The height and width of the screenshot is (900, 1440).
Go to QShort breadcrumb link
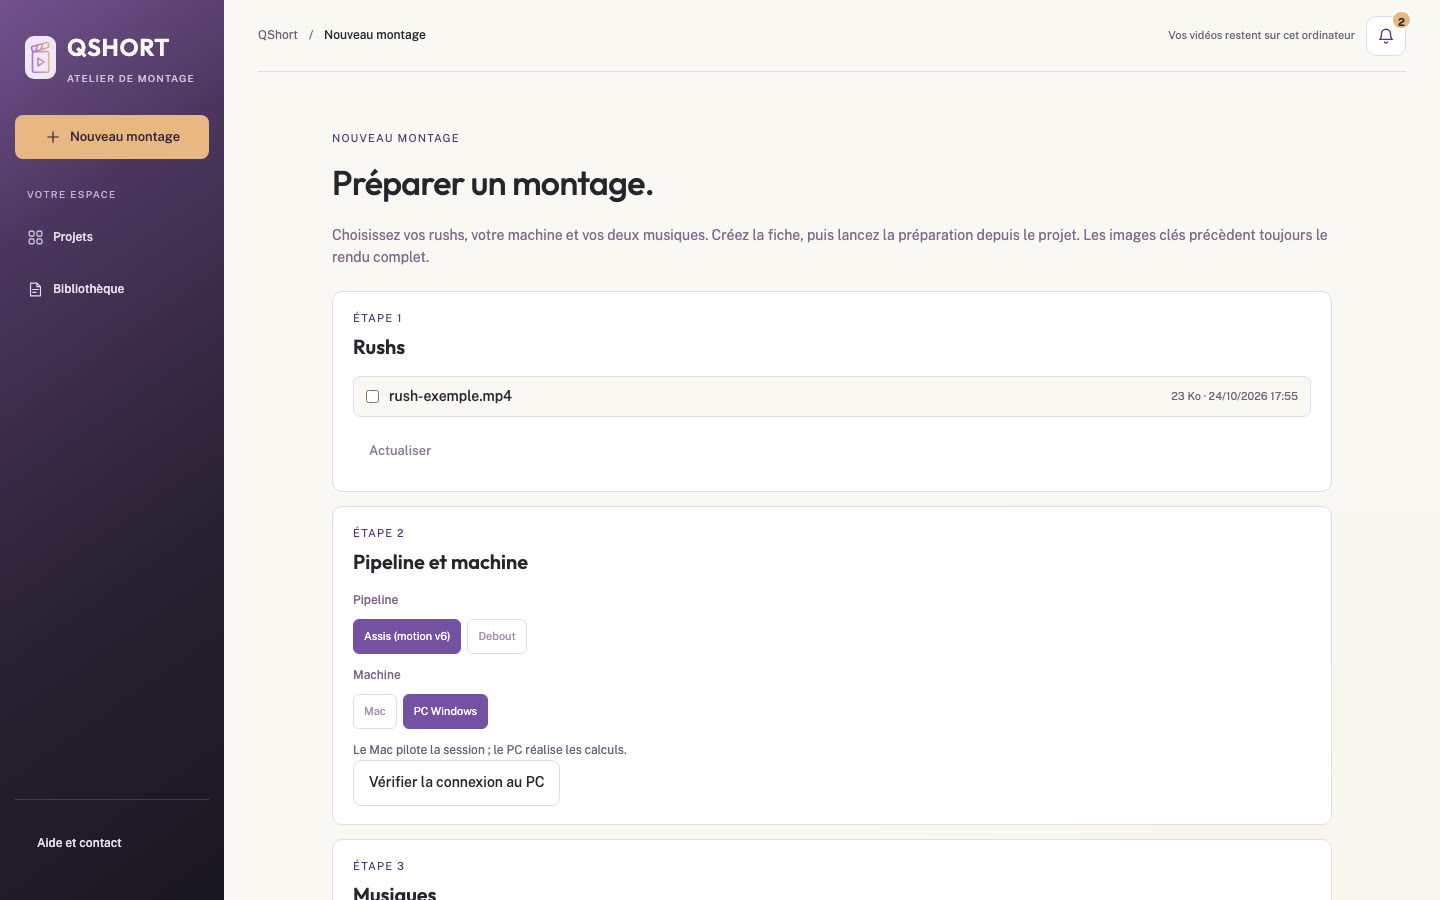tap(278, 35)
